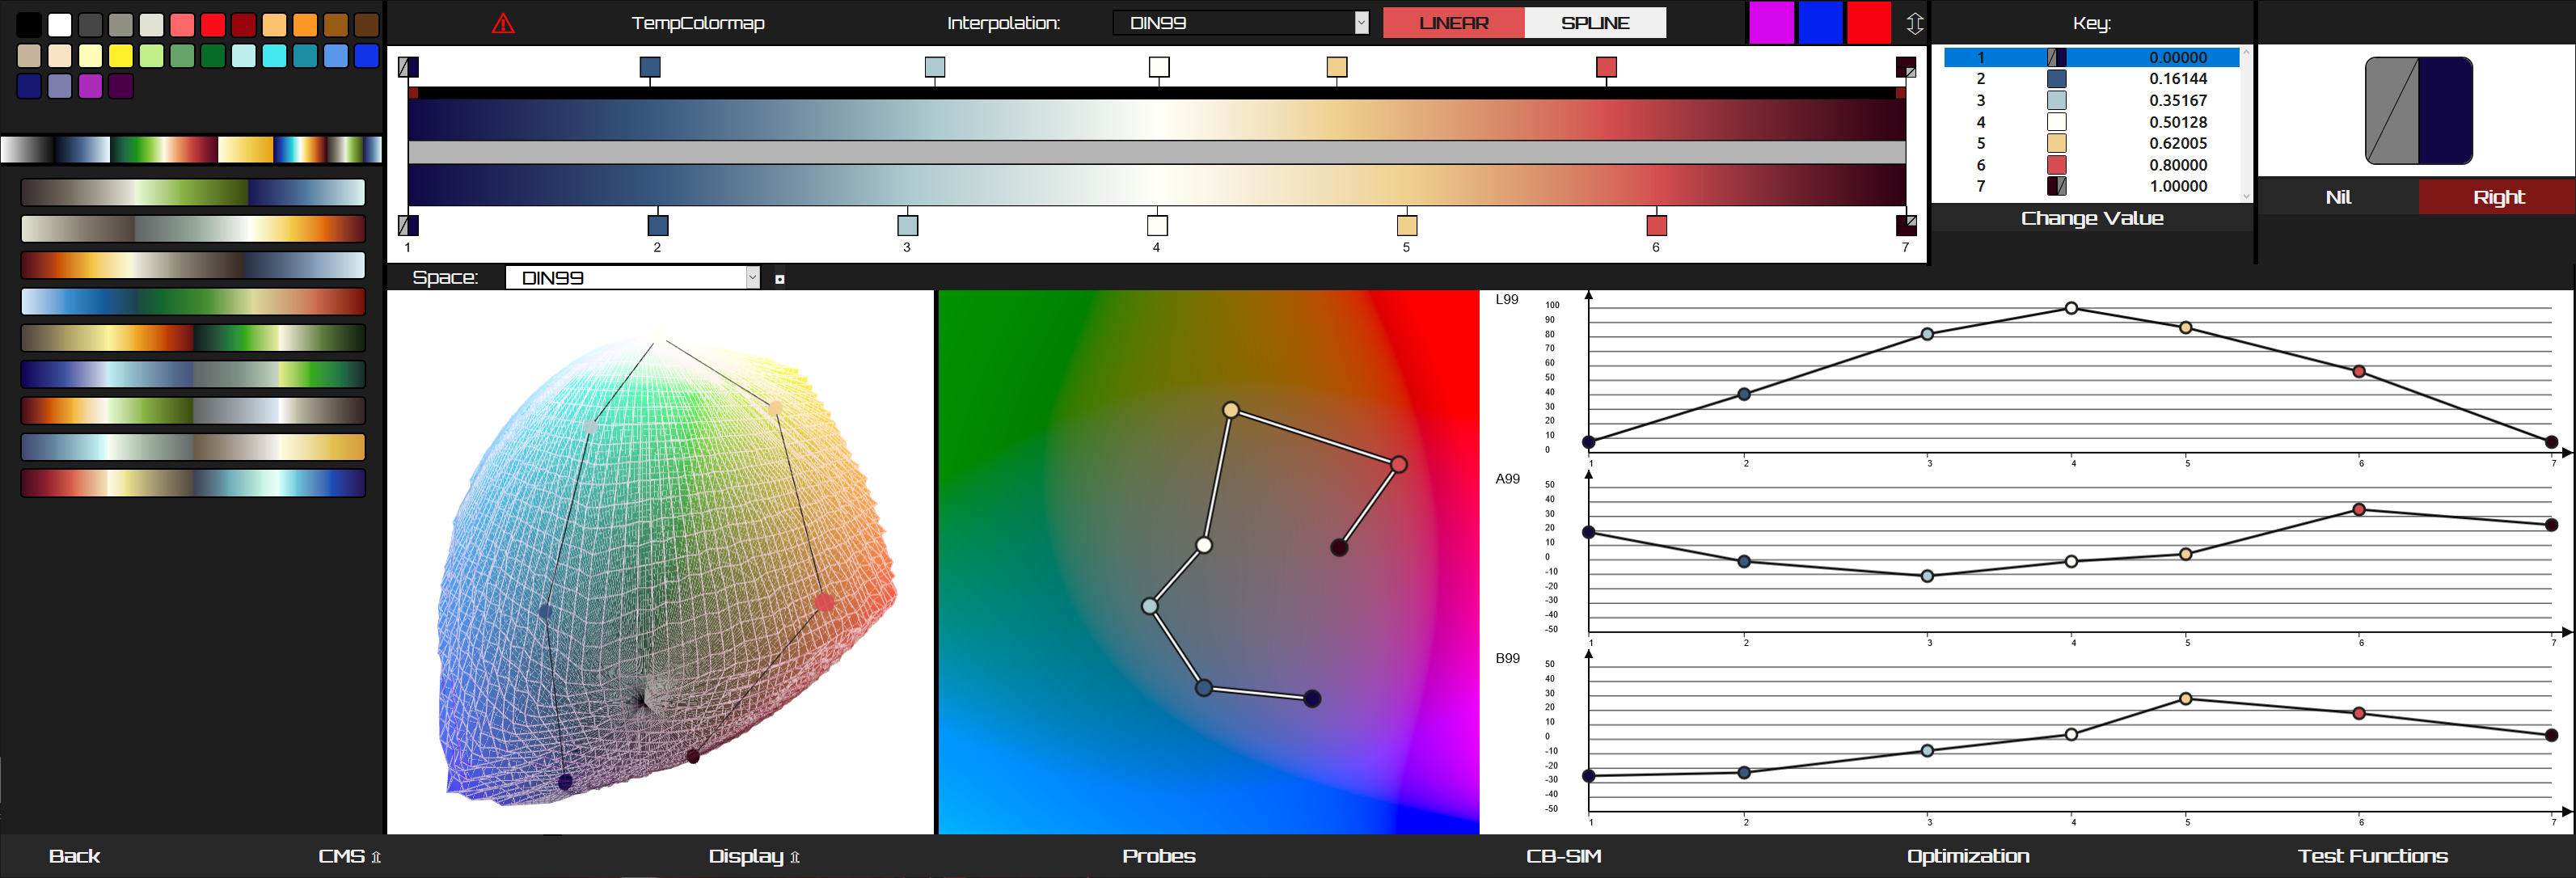Select key 7 dark marker above the colormap

[x=1906, y=67]
